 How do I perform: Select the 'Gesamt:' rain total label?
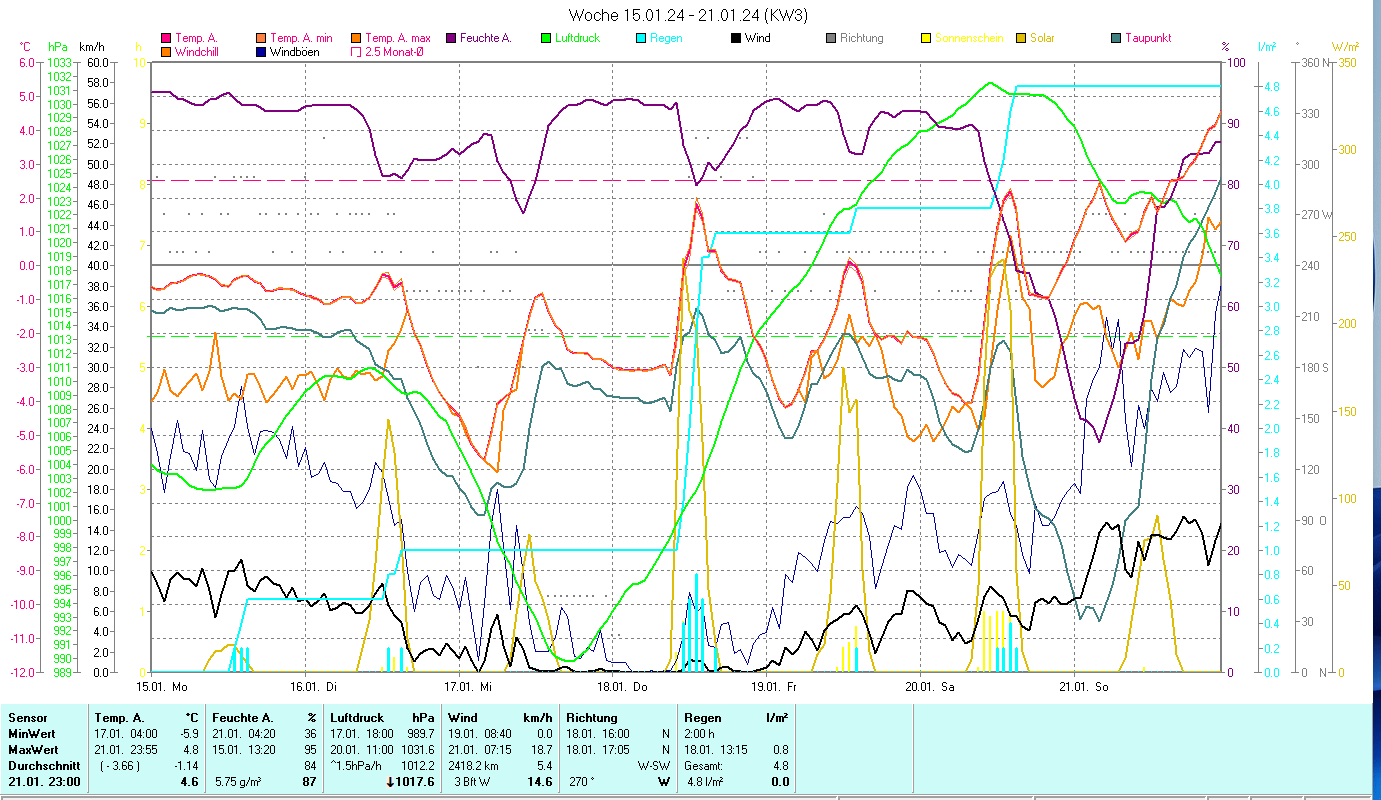pyautogui.click(x=704, y=766)
